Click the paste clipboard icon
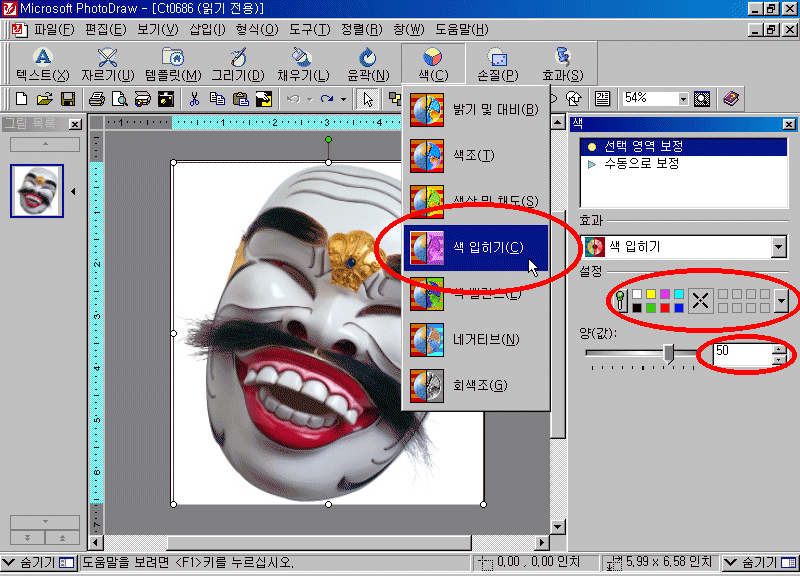Viewport: 800px width, 576px height. coord(240,99)
